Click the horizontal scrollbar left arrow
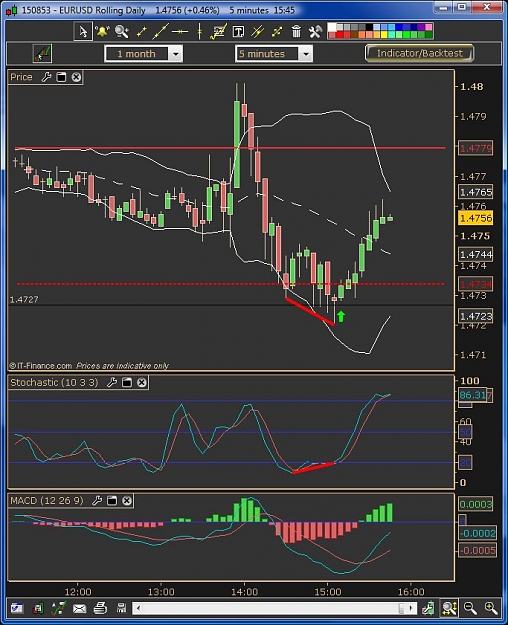 tap(138, 608)
